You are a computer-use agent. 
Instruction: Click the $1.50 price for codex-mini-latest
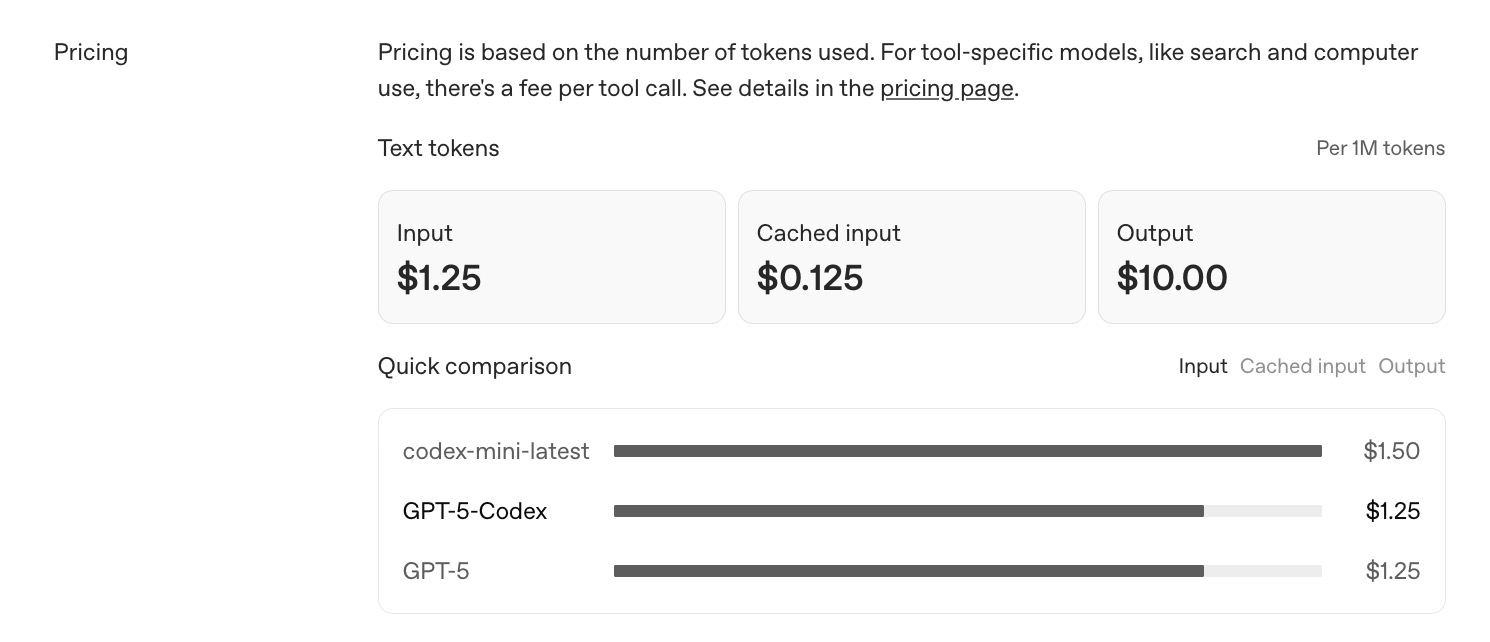1391,451
